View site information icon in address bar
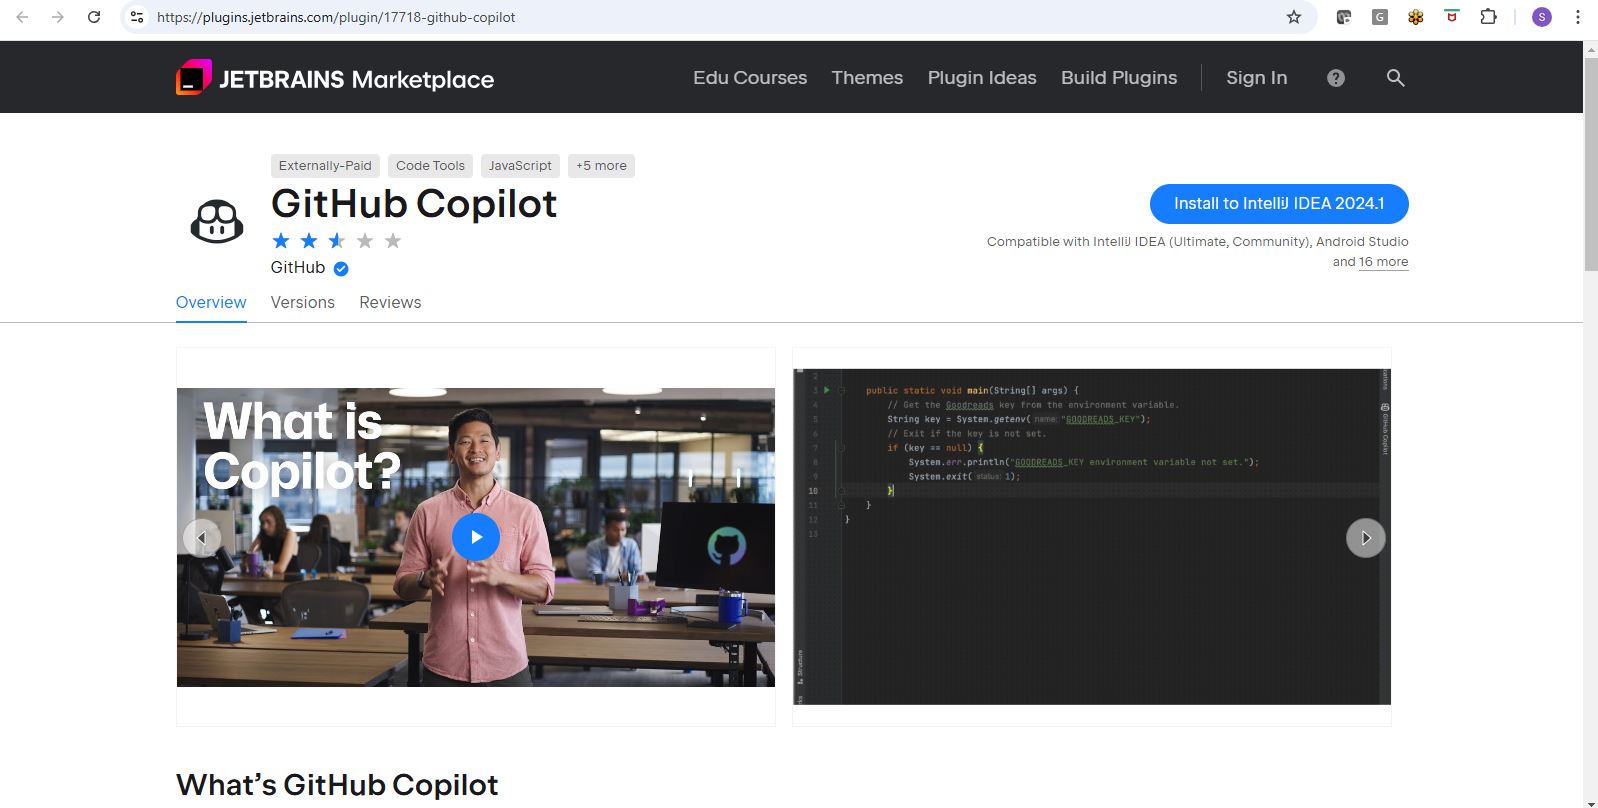The height and width of the screenshot is (808, 1598). coord(137,17)
